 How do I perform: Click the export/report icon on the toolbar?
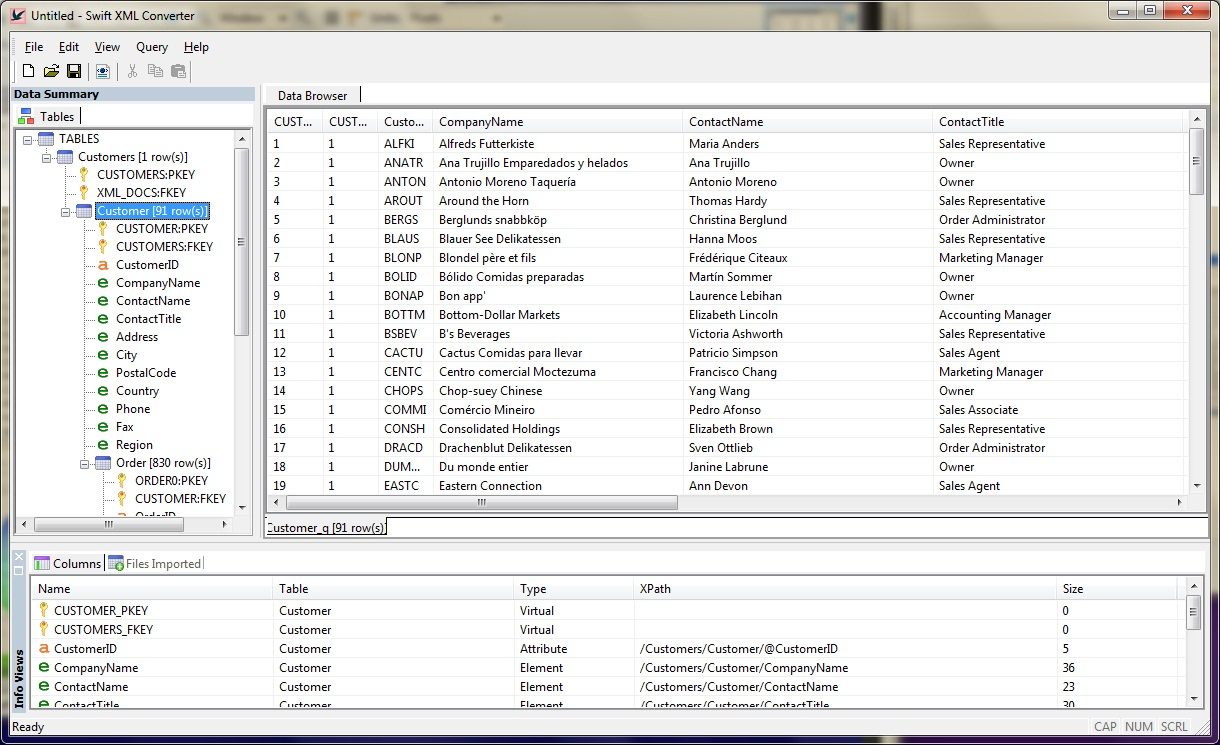[x=102, y=70]
